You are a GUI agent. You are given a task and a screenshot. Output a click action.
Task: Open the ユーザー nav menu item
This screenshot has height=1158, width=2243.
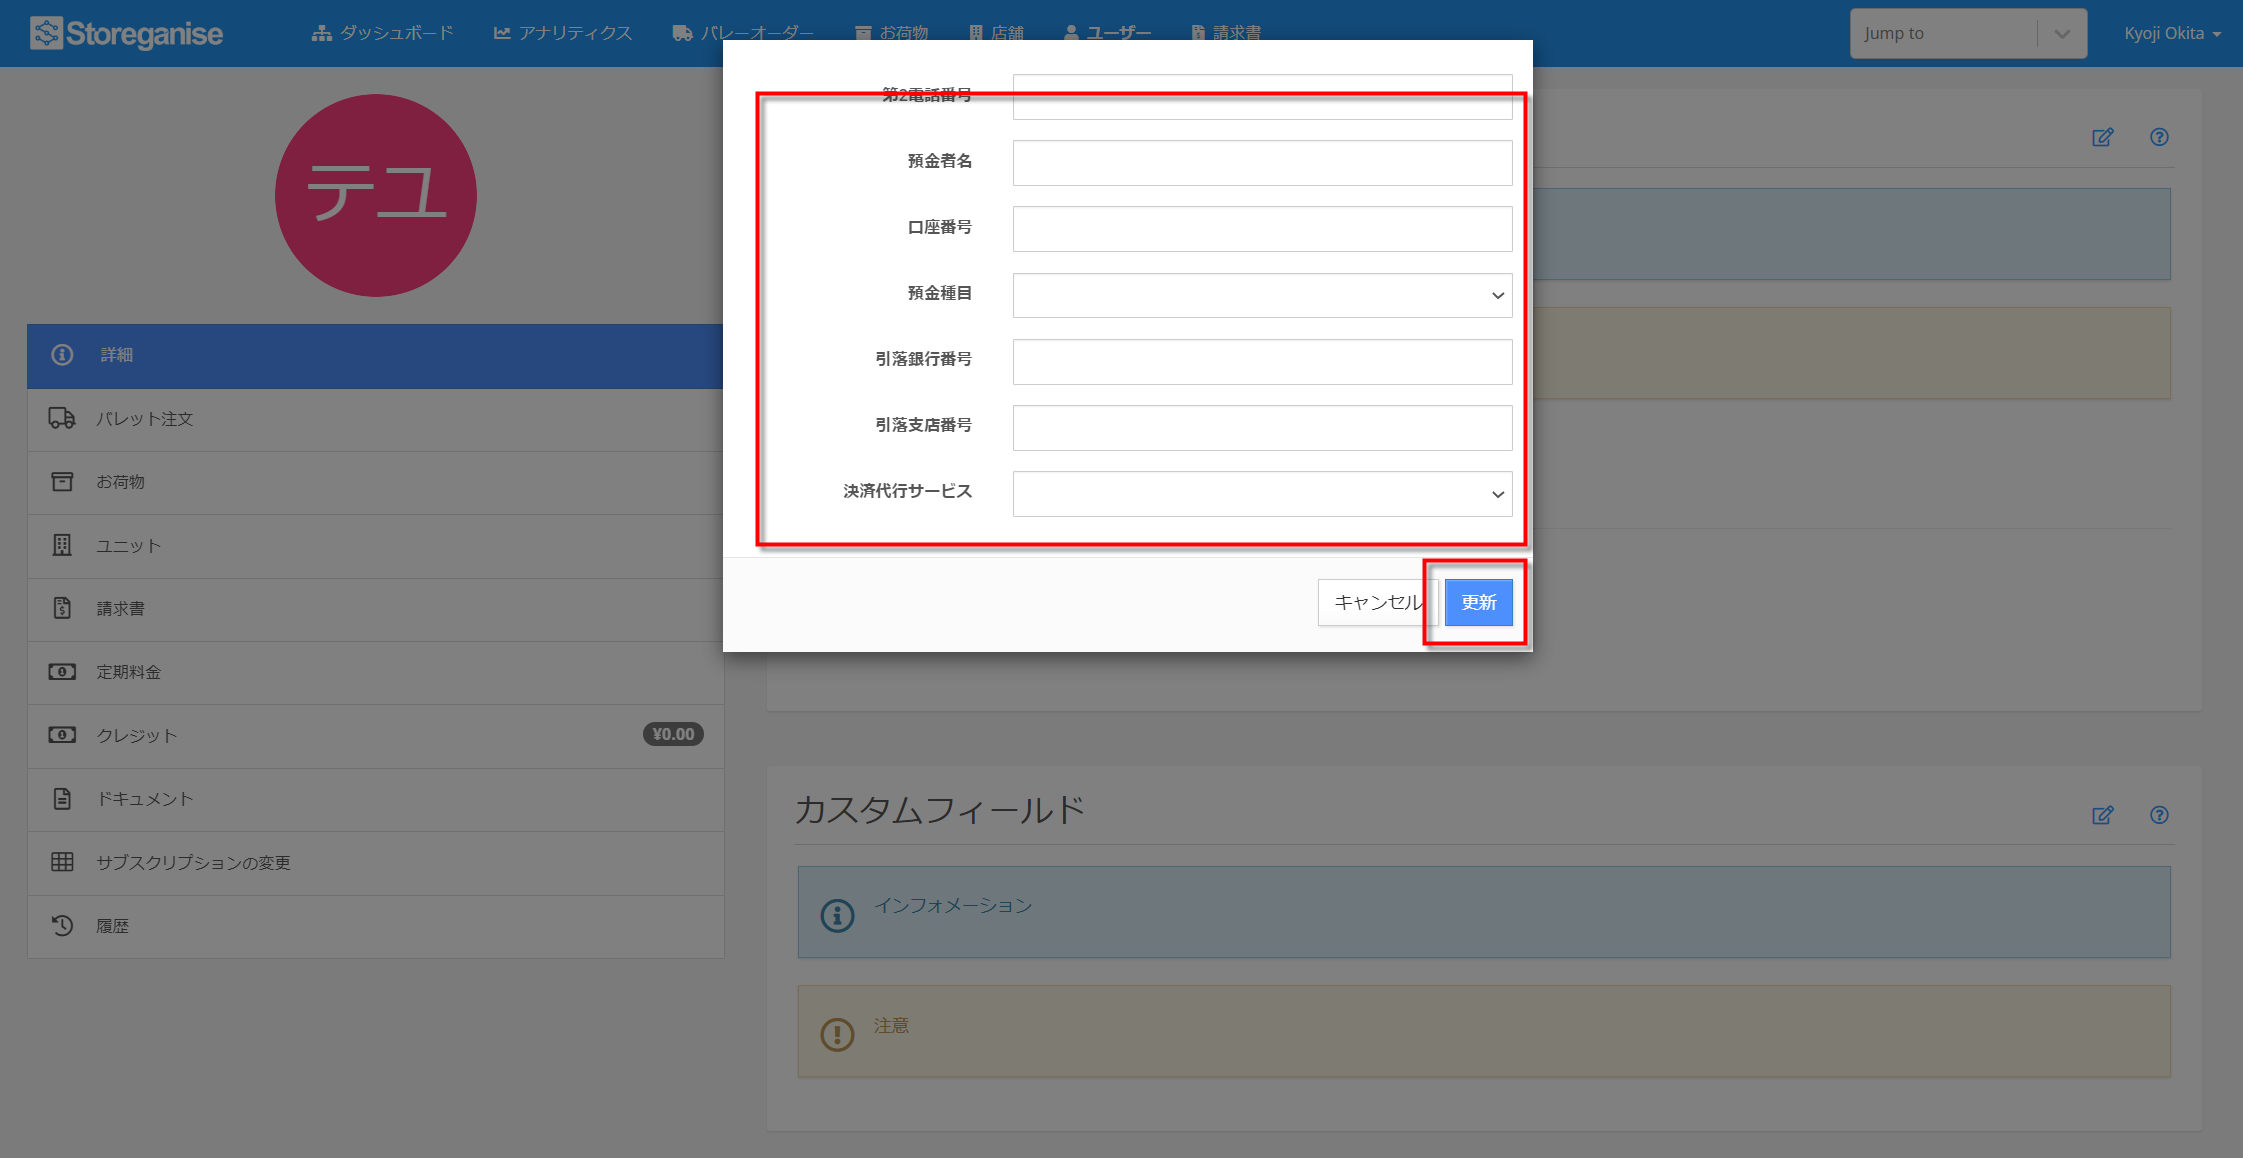[x=1107, y=33]
